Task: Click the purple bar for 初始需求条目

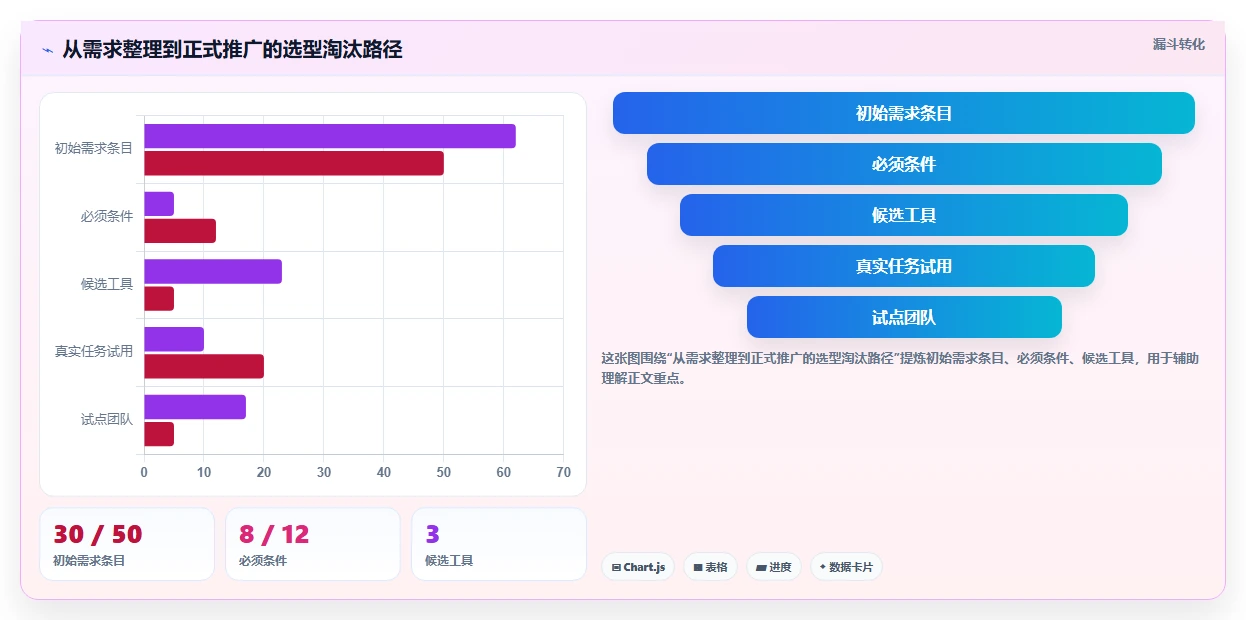Action: 330,136
